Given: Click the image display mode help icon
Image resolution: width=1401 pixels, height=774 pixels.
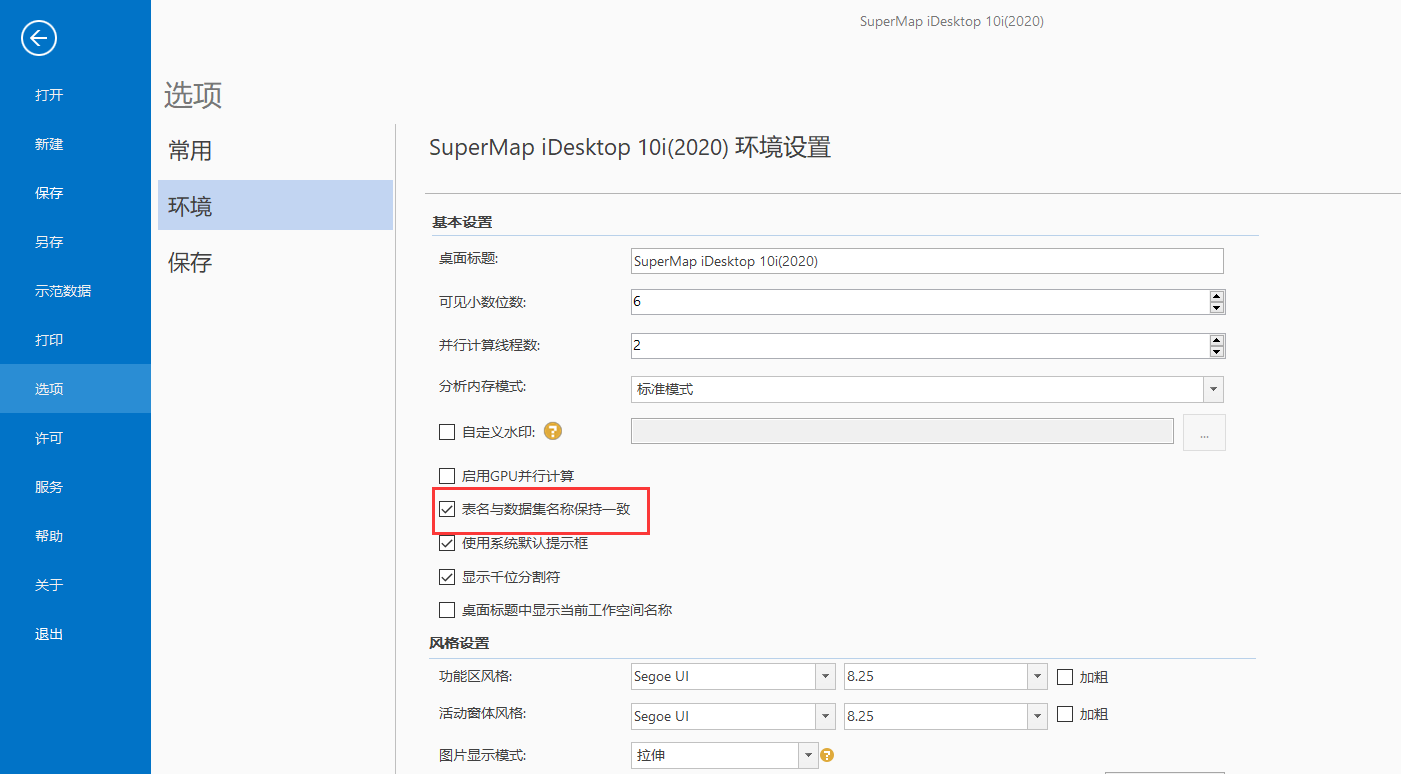Looking at the screenshot, I should tap(827, 755).
